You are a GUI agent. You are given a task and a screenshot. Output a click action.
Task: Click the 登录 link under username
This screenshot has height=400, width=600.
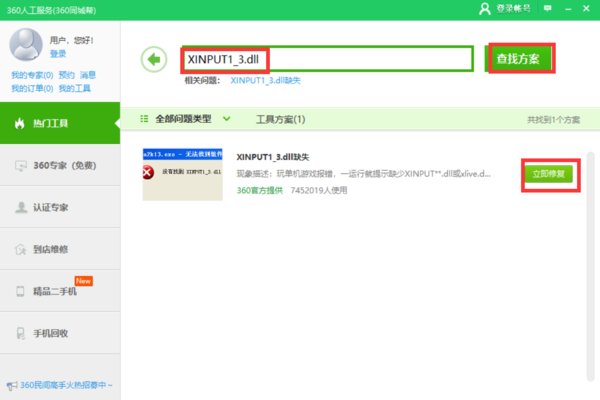[58, 54]
